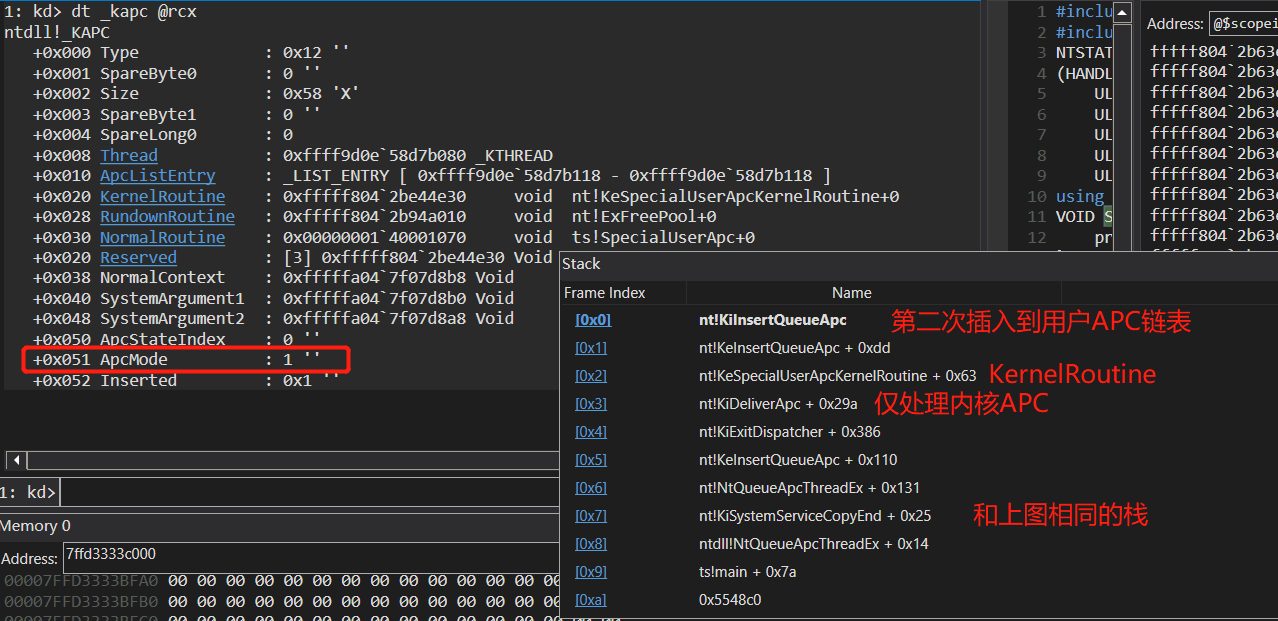Click the '+0x051 ApcMode' row
Image resolution: width=1278 pixels, height=621 pixels.
click(177, 360)
